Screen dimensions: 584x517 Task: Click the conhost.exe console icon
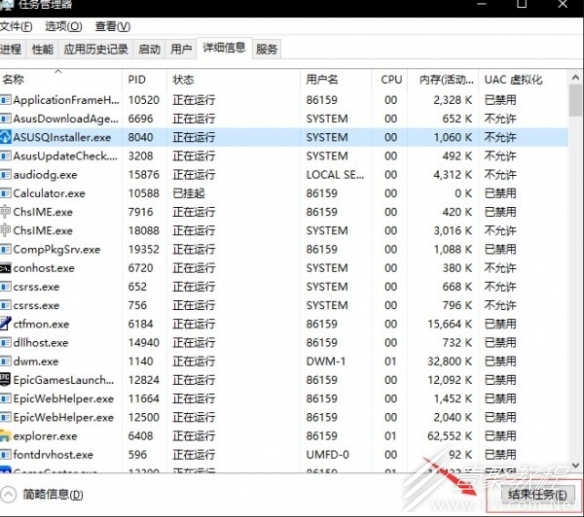coord(5,268)
